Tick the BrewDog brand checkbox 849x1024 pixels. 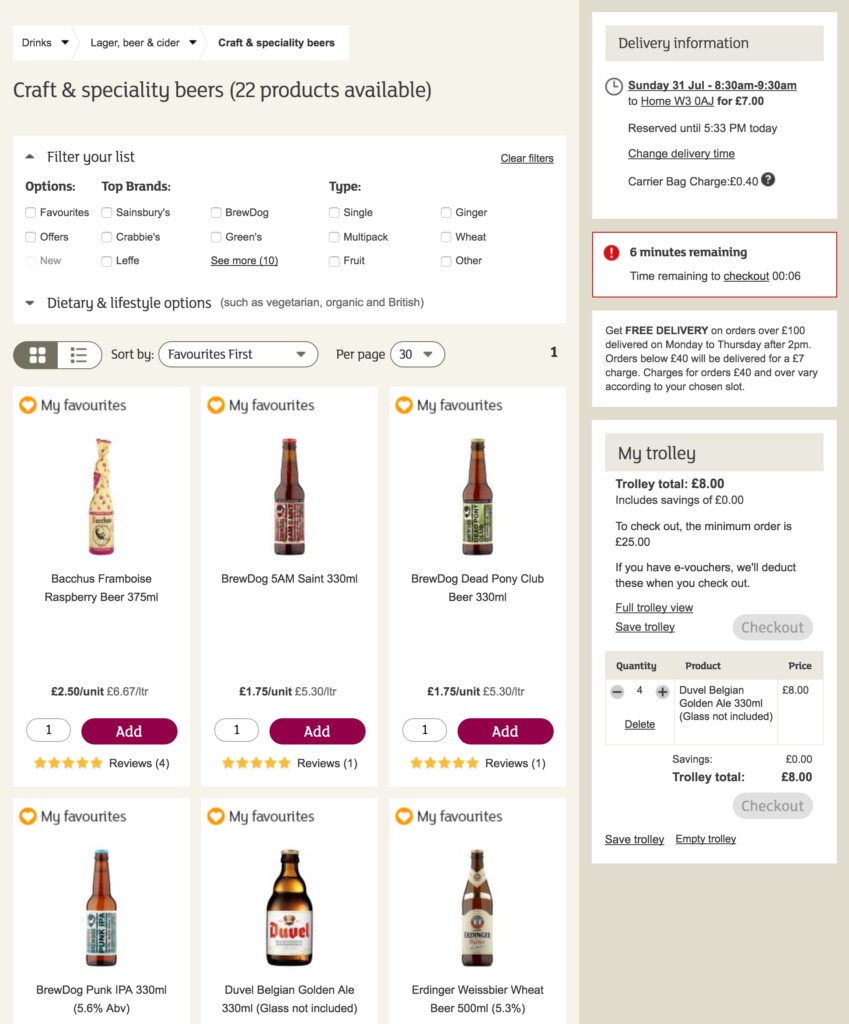(216, 212)
